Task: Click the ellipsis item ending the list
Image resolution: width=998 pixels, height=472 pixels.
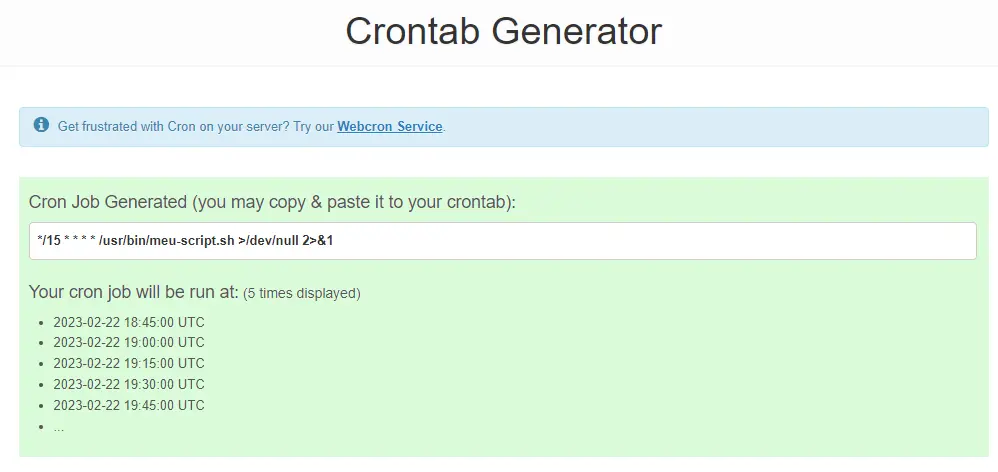Action: [59, 427]
